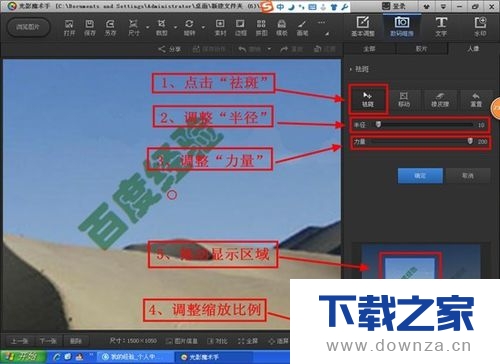Go to 下一张 (Next image)

[x=48, y=341]
